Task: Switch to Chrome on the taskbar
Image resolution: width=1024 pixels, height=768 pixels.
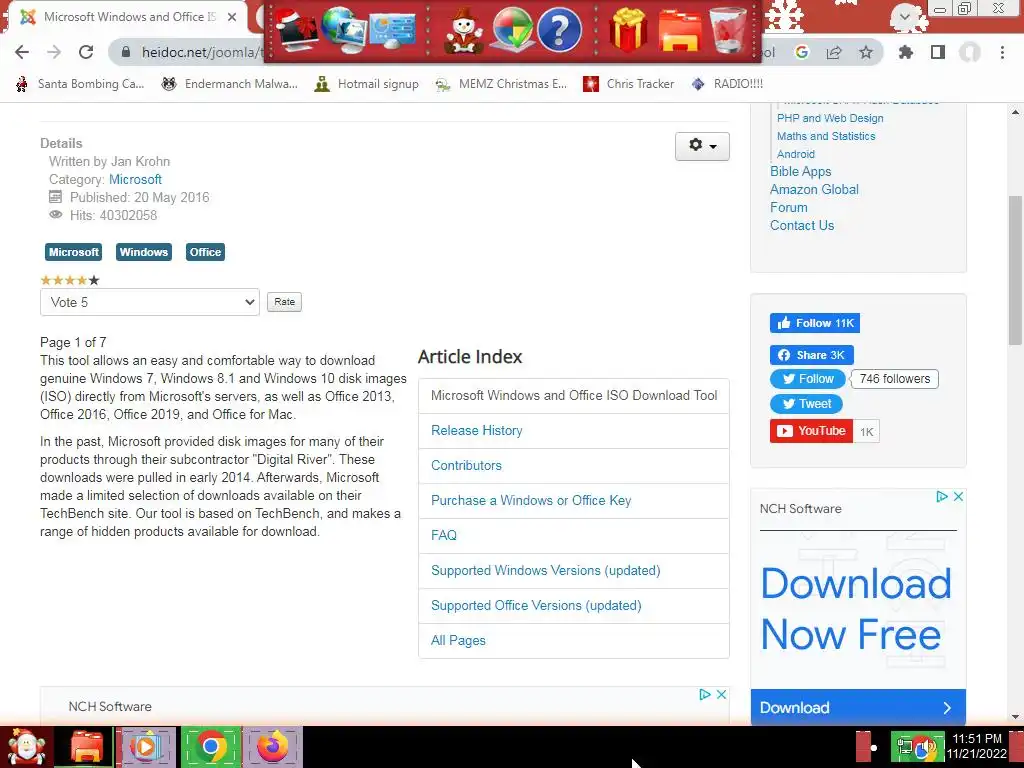Action: tap(210, 746)
